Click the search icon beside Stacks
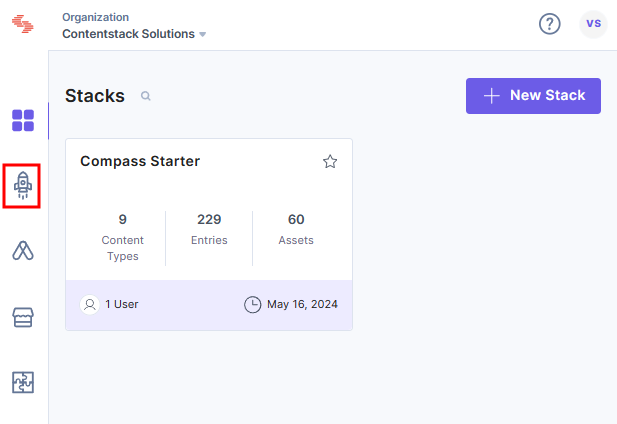This screenshot has width=617, height=424. coord(146,96)
